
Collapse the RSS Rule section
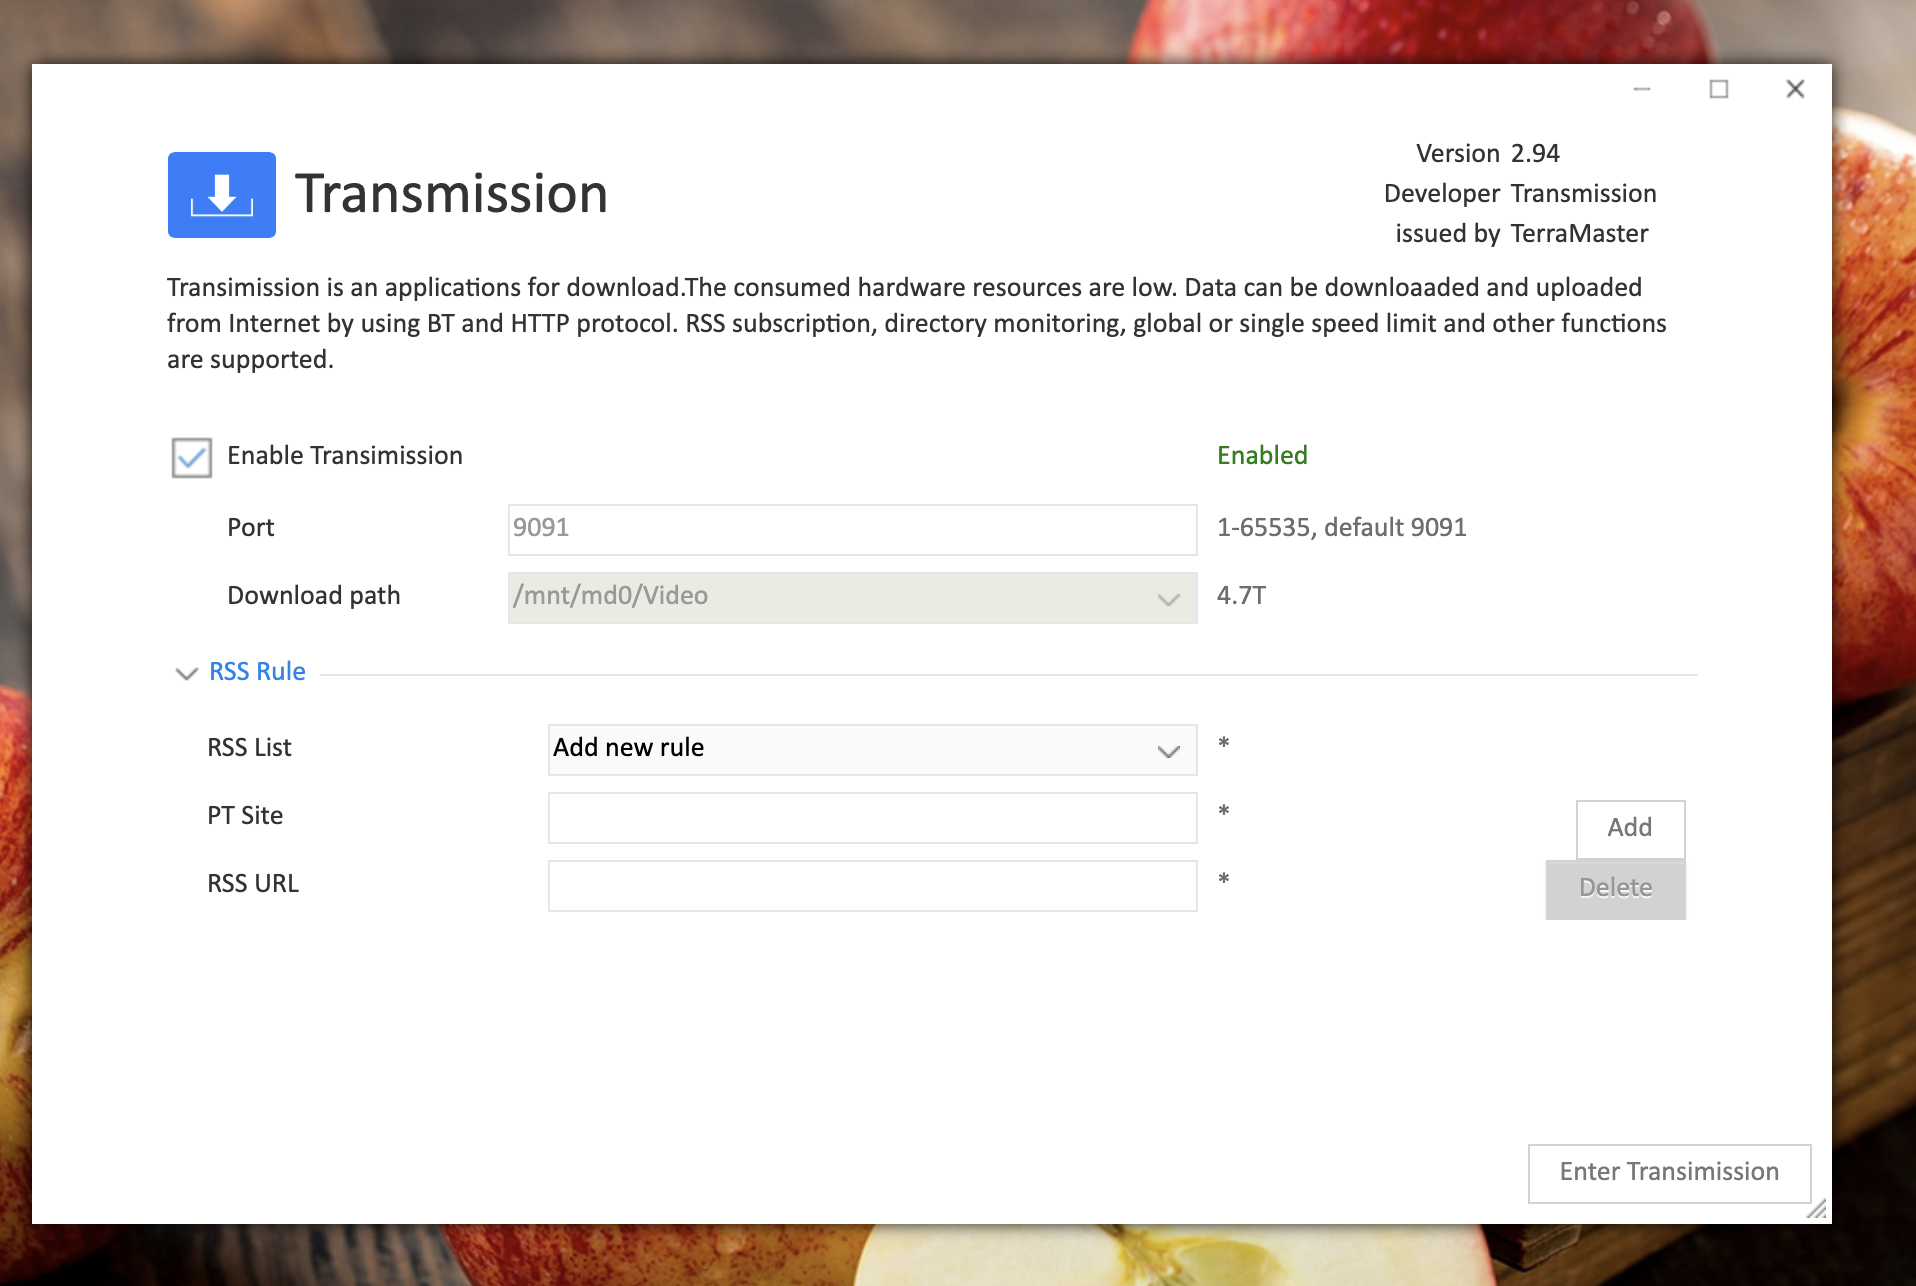pyautogui.click(x=185, y=673)
